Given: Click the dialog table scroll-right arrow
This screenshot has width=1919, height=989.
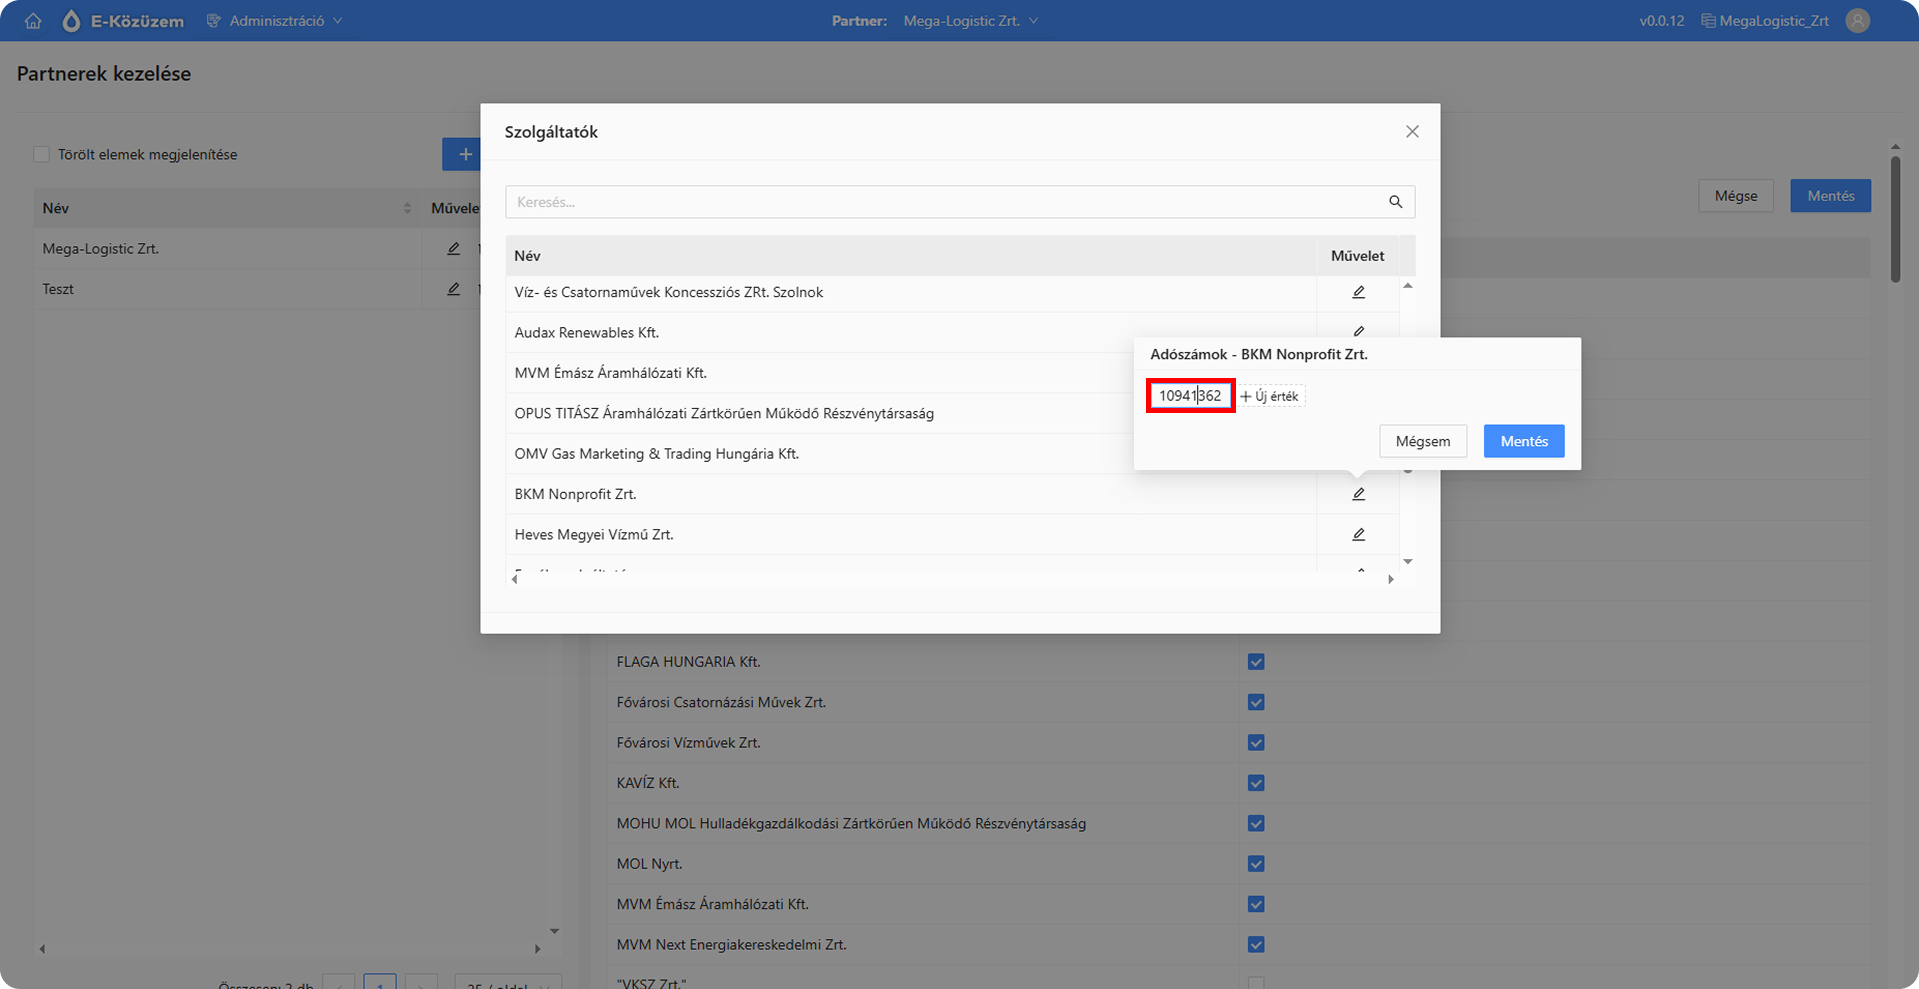Looking at the screenshot, I should click(1391, 580).
